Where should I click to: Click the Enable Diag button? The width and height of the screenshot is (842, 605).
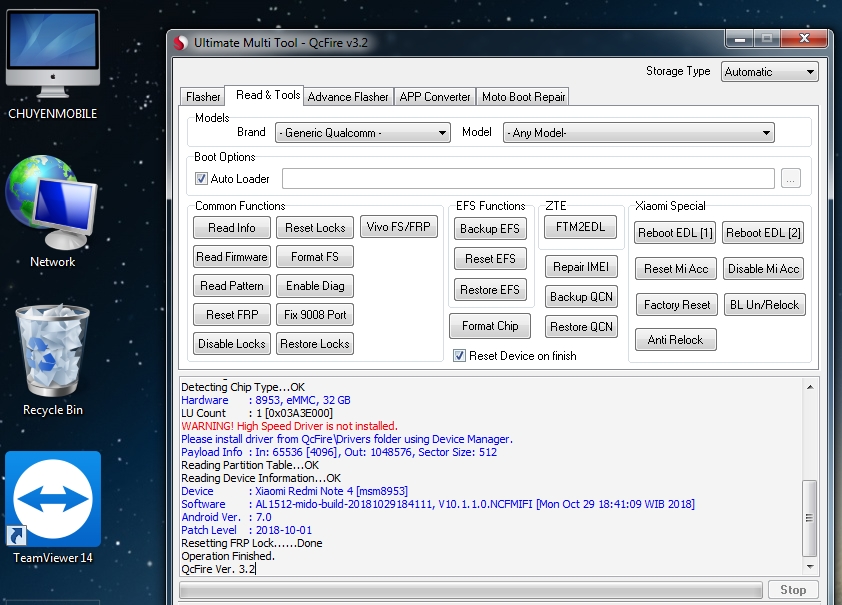tap(315, 286)
